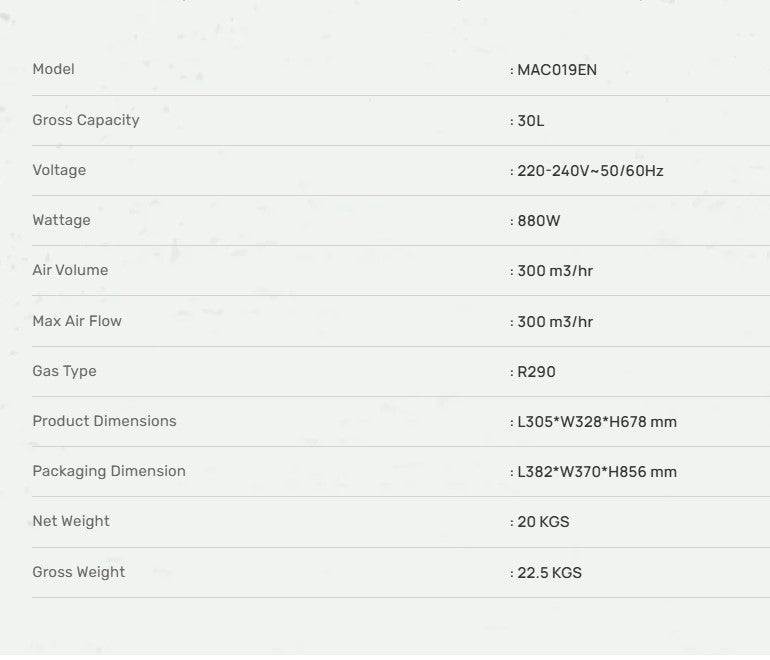
Task: Click the Air Volume label
Action: point(70,270)
